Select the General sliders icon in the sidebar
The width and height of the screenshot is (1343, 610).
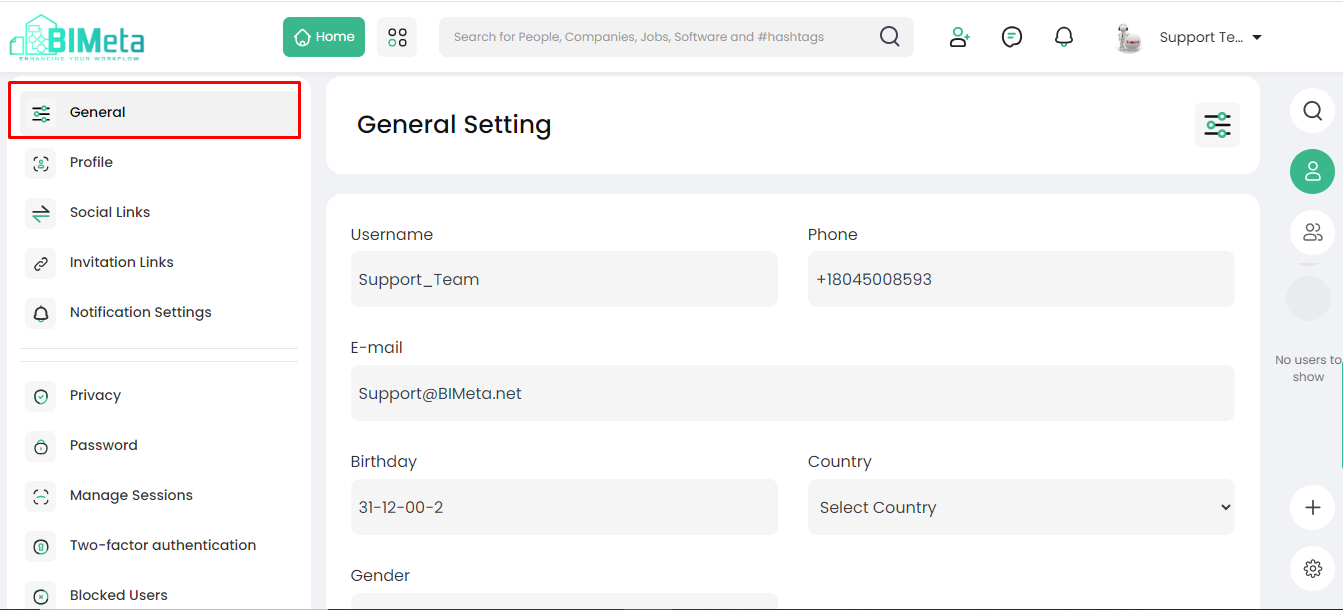pos(41,113)
